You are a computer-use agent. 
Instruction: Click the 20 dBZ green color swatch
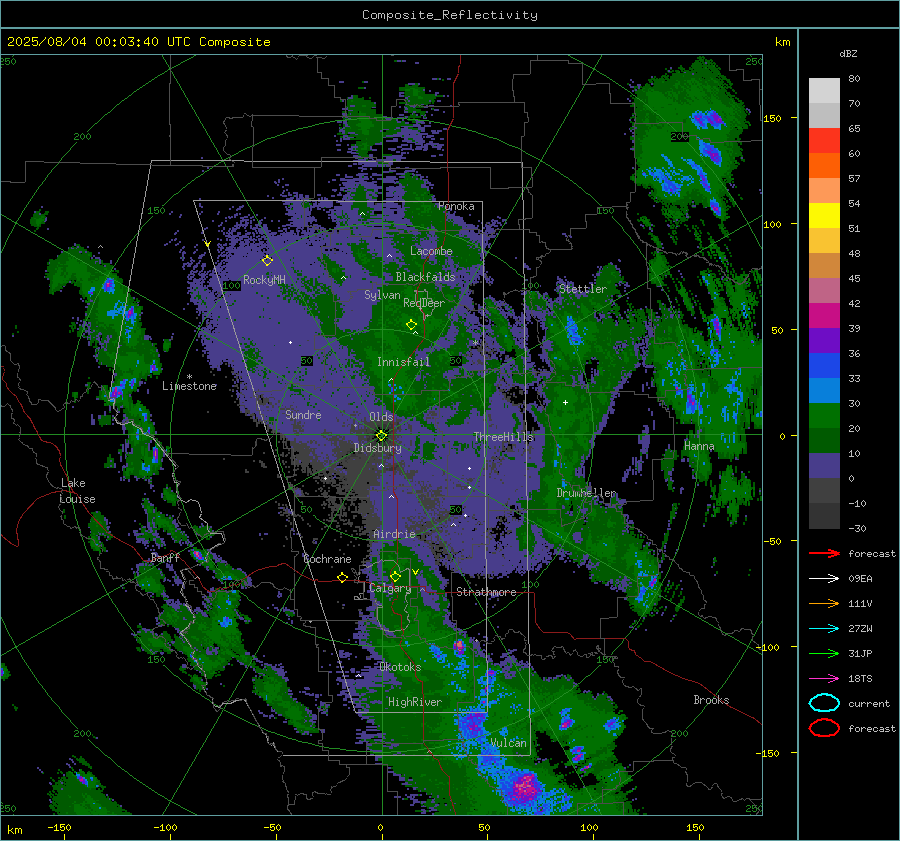824,440
